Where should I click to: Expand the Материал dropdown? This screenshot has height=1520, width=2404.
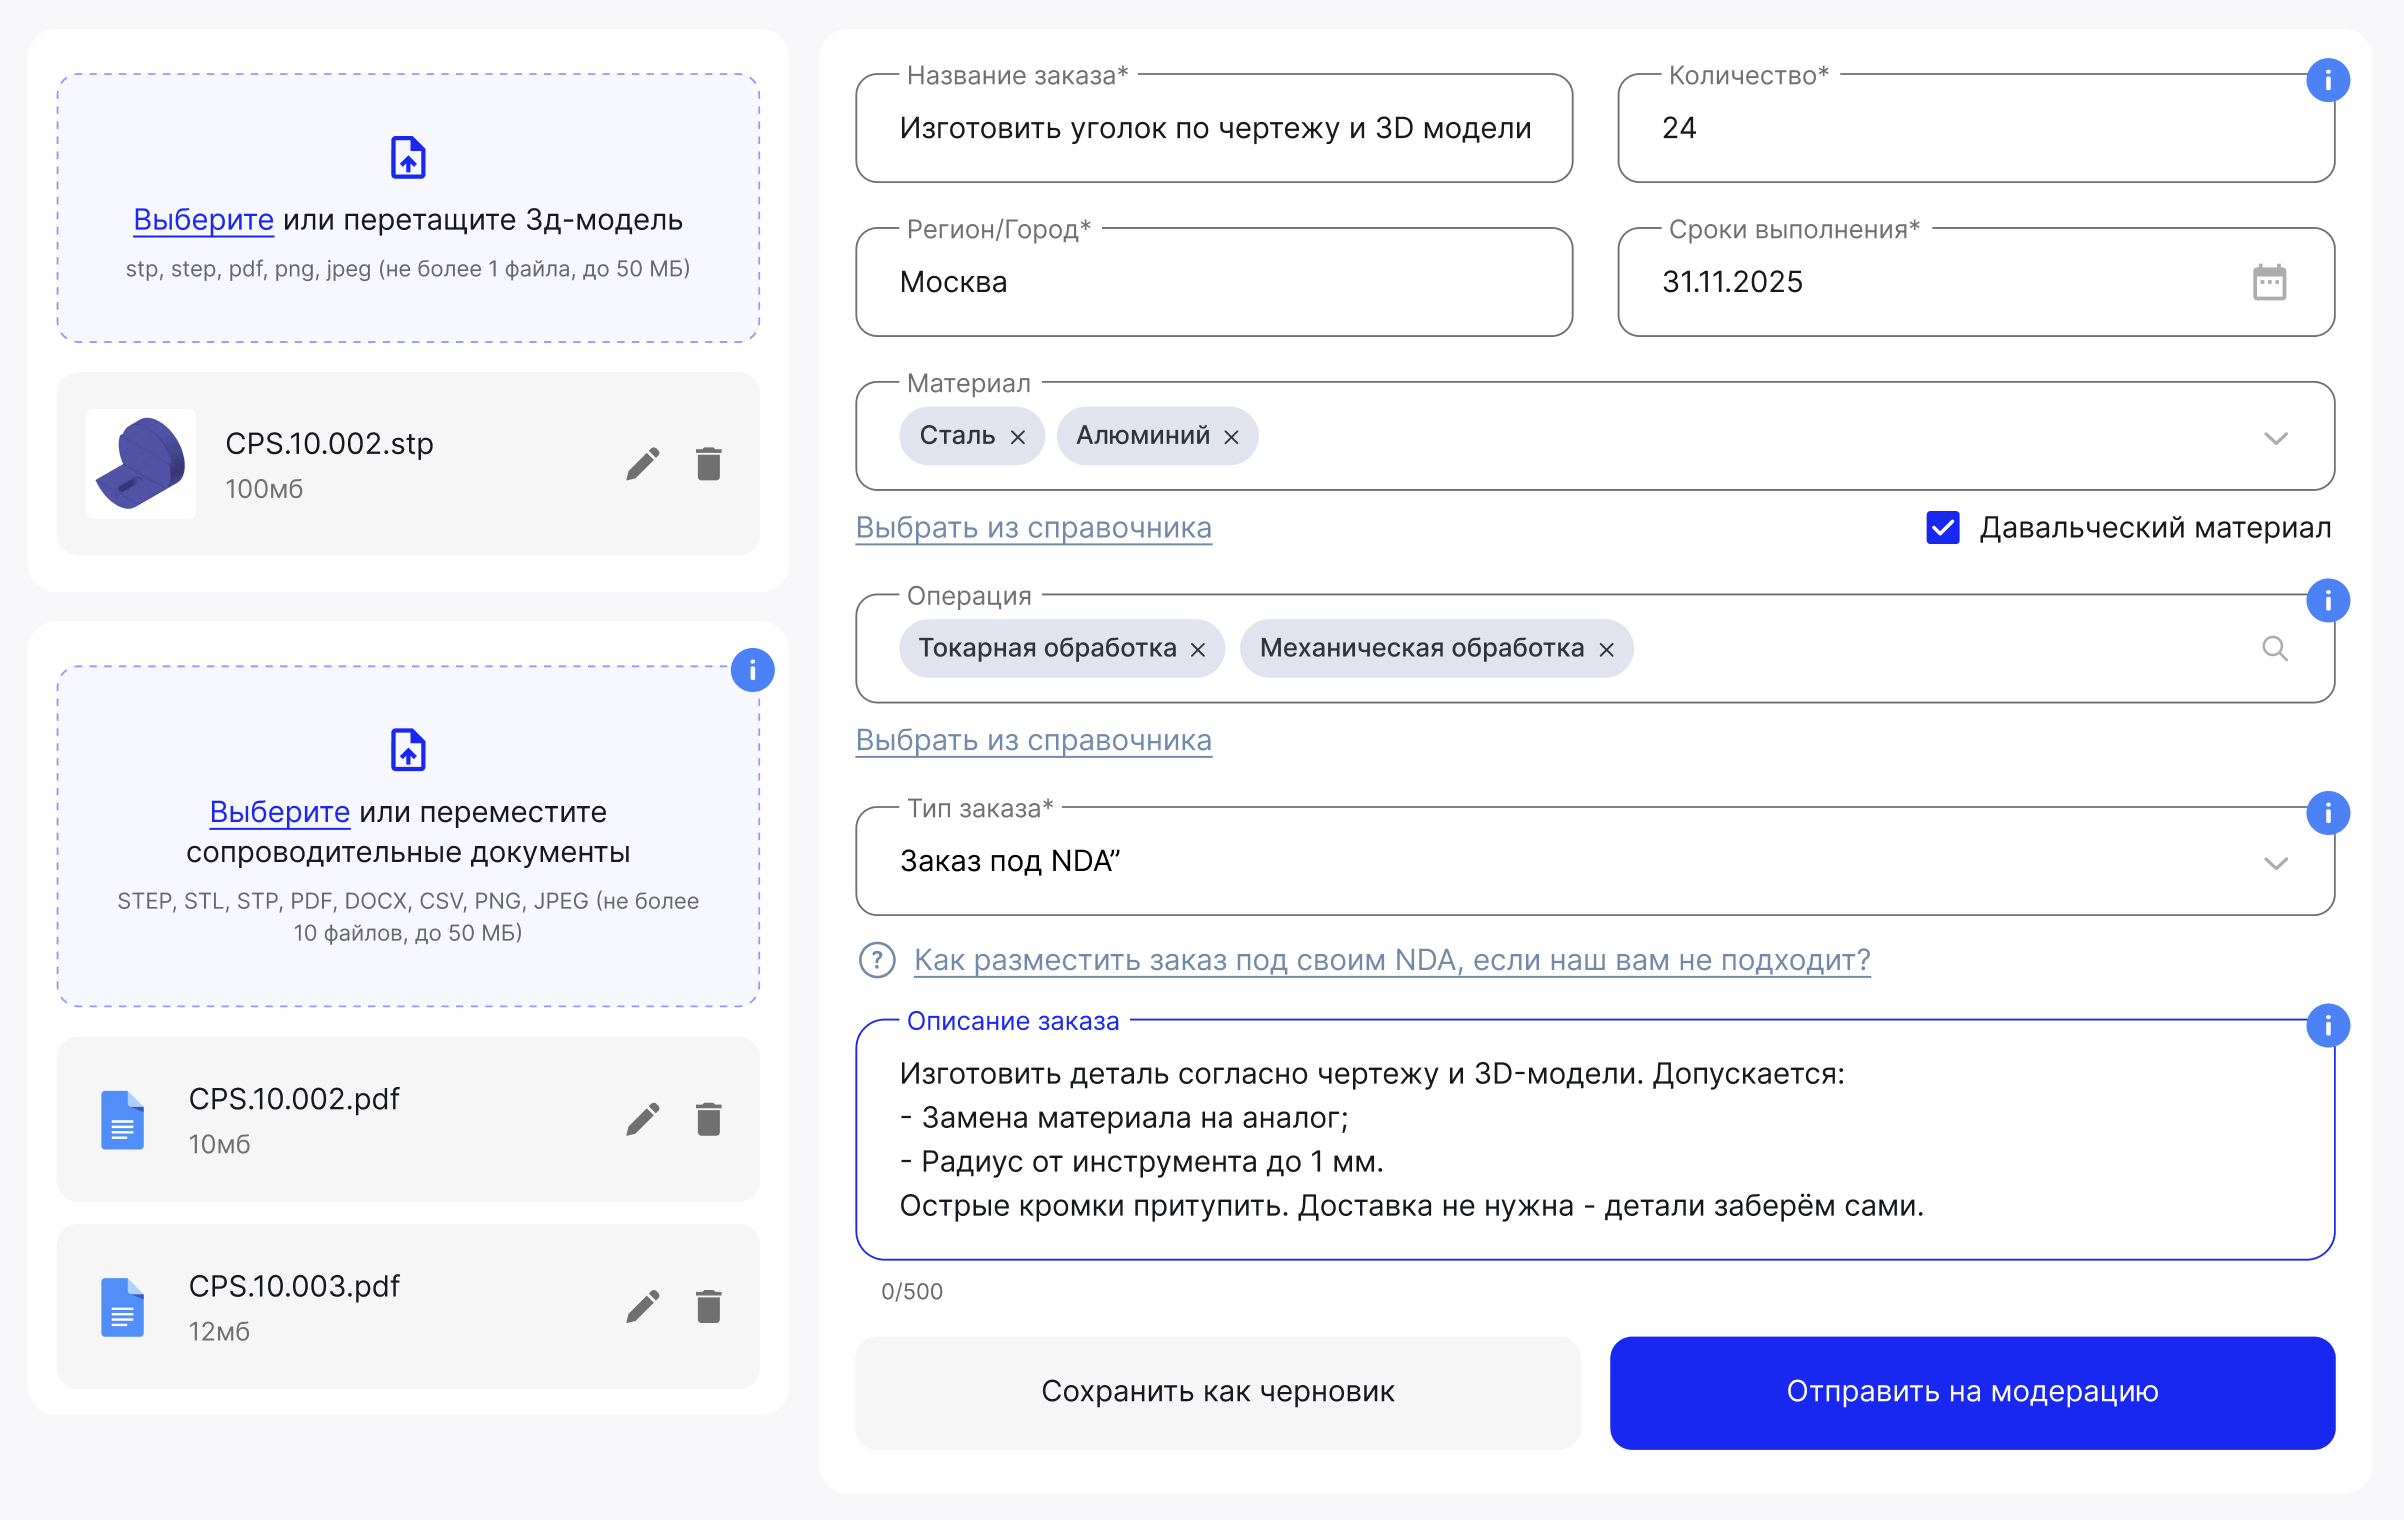[x=2277, y=437]
